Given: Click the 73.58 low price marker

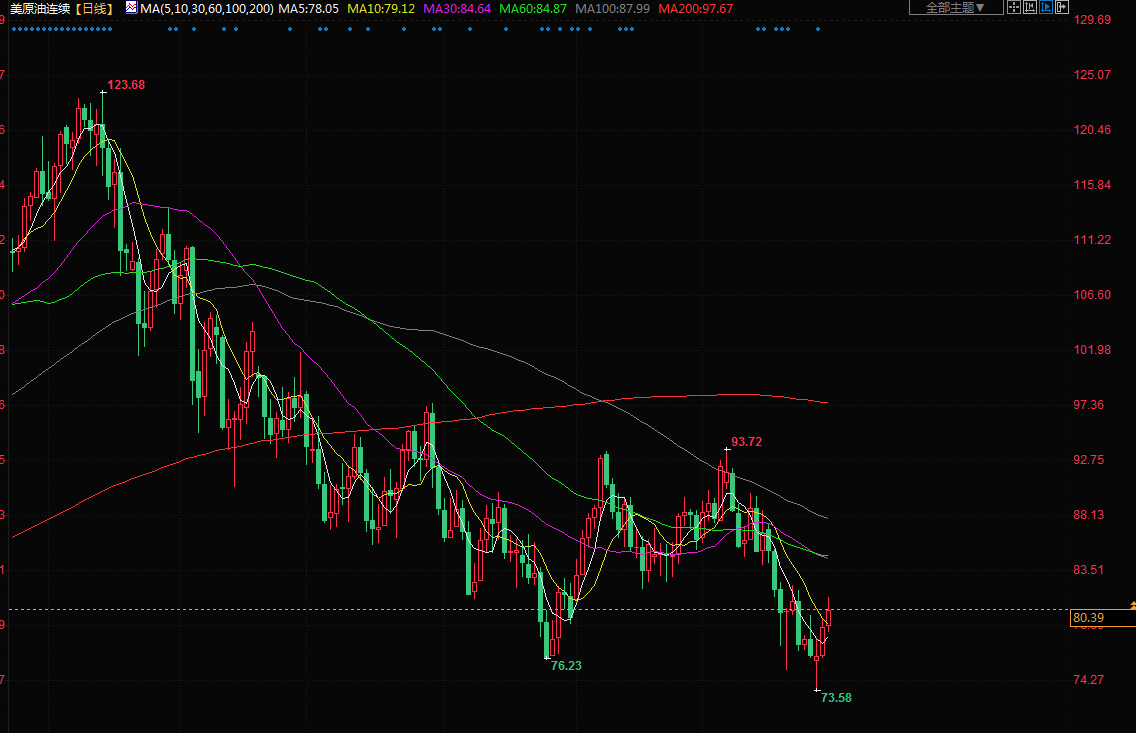Looking at the screenshot, I should click(836, 697).
